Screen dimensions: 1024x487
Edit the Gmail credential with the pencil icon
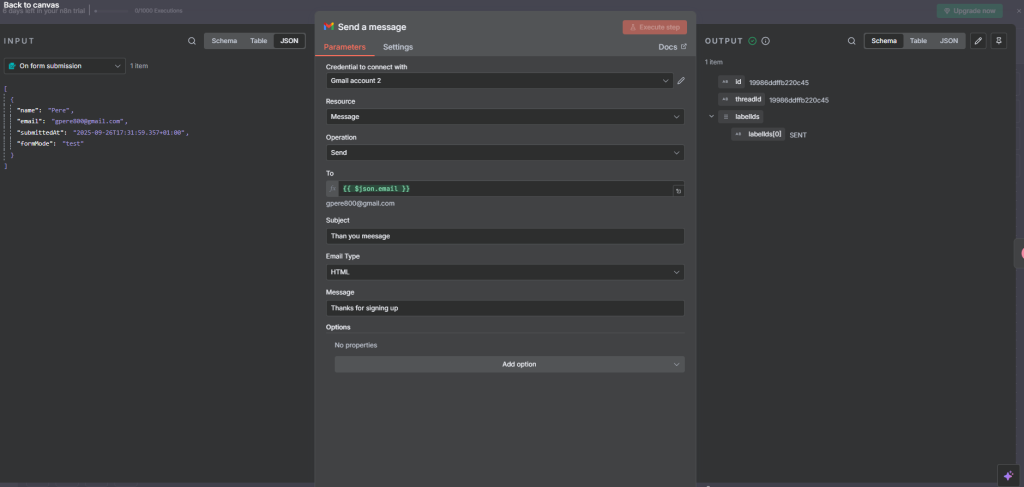(681, 80)
